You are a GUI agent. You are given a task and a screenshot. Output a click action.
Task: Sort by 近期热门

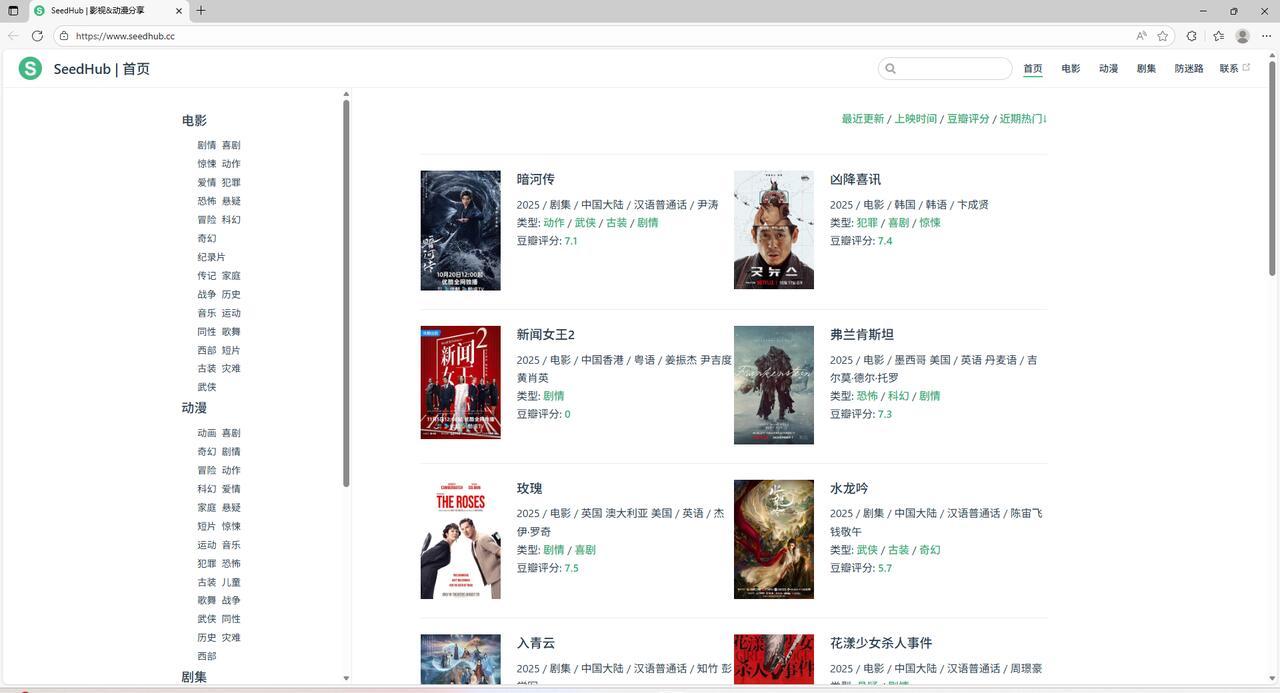point(1021,119)
